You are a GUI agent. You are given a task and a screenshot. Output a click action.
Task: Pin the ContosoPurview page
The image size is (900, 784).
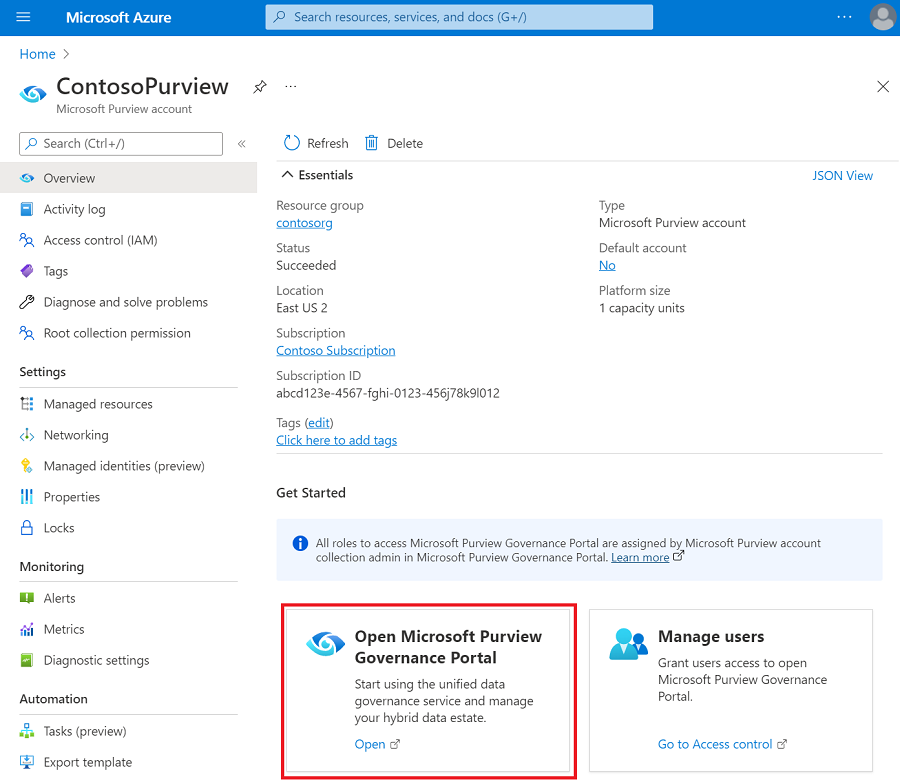[x=260, y=87]
